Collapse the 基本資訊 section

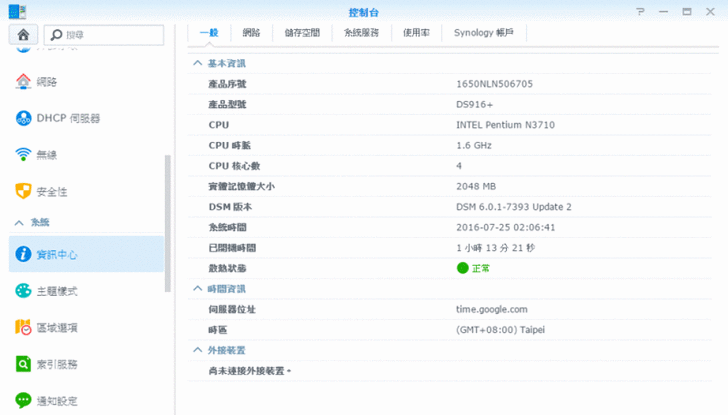pyautogui.click(x=197, y=62)
